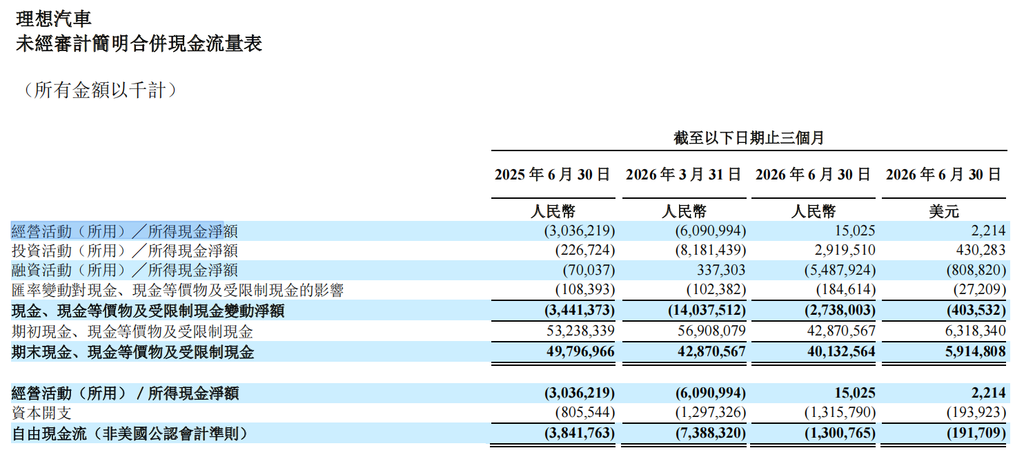Select 42,870,567 in the 期初現金 row
Viewport: 1024px width, 457px height.
coord(843,332)
